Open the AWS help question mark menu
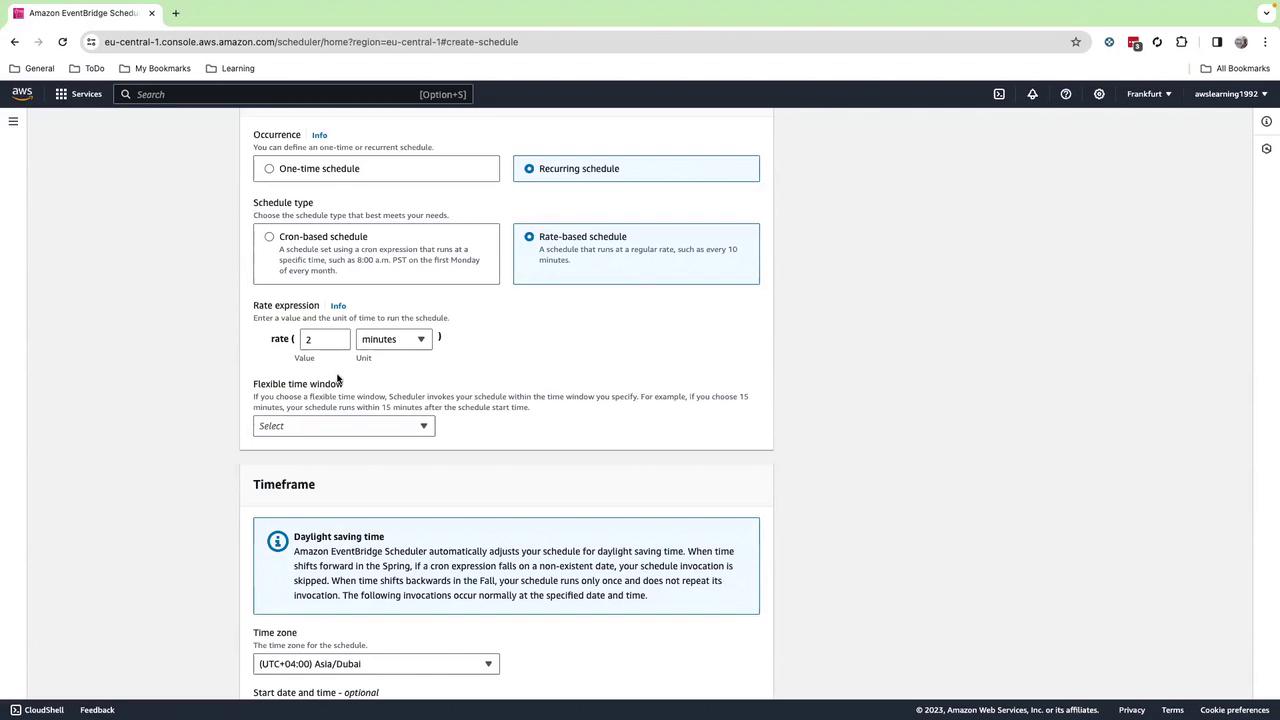This screenshot has height=720, width=1280. tap(1066, 94)
